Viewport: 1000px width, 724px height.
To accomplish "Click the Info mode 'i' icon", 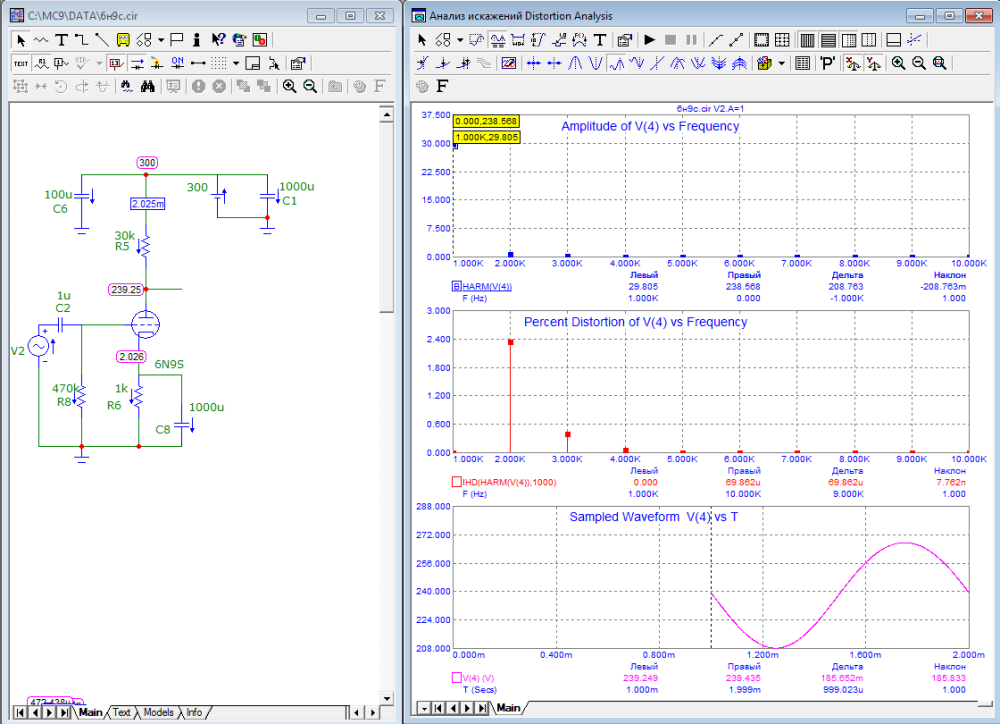I will 197,40.
